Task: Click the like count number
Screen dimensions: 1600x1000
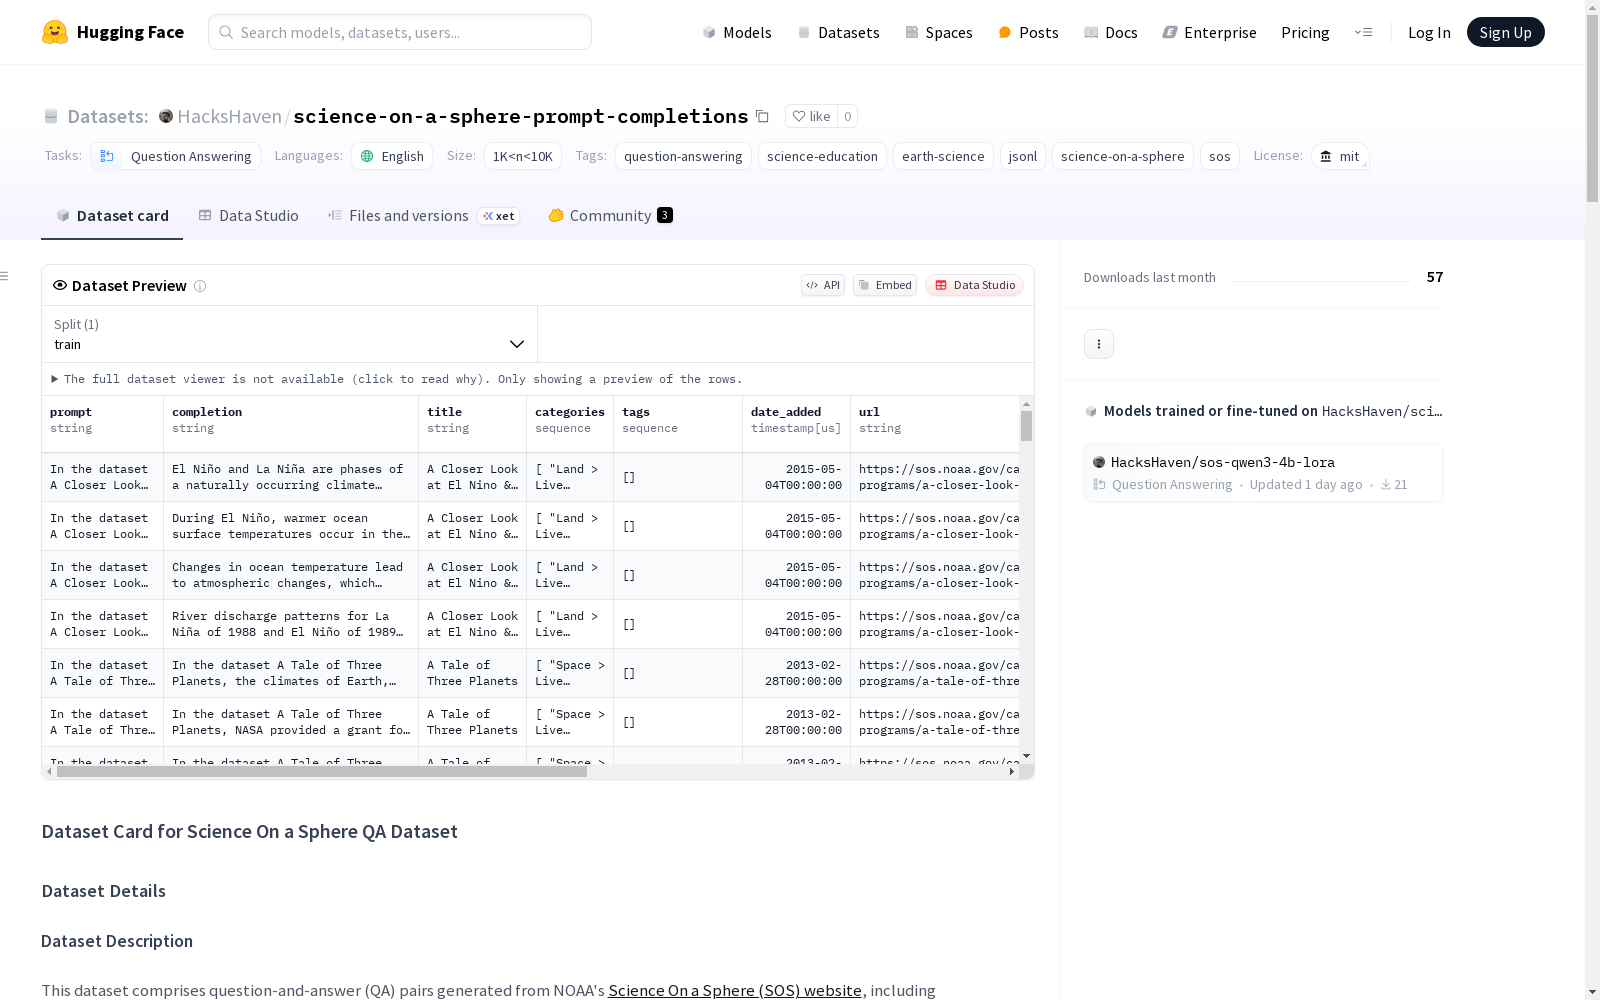Action: click(x=848, y=116)
